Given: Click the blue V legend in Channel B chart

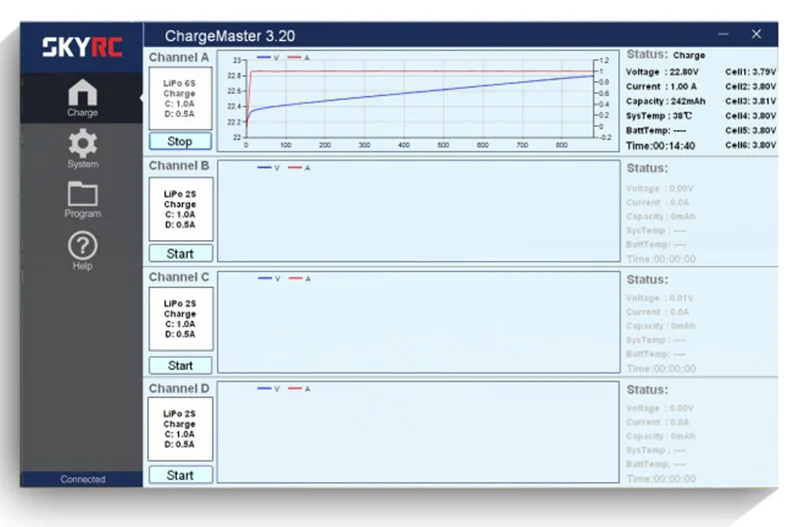Looking at the screenshot, I should 269,168.
